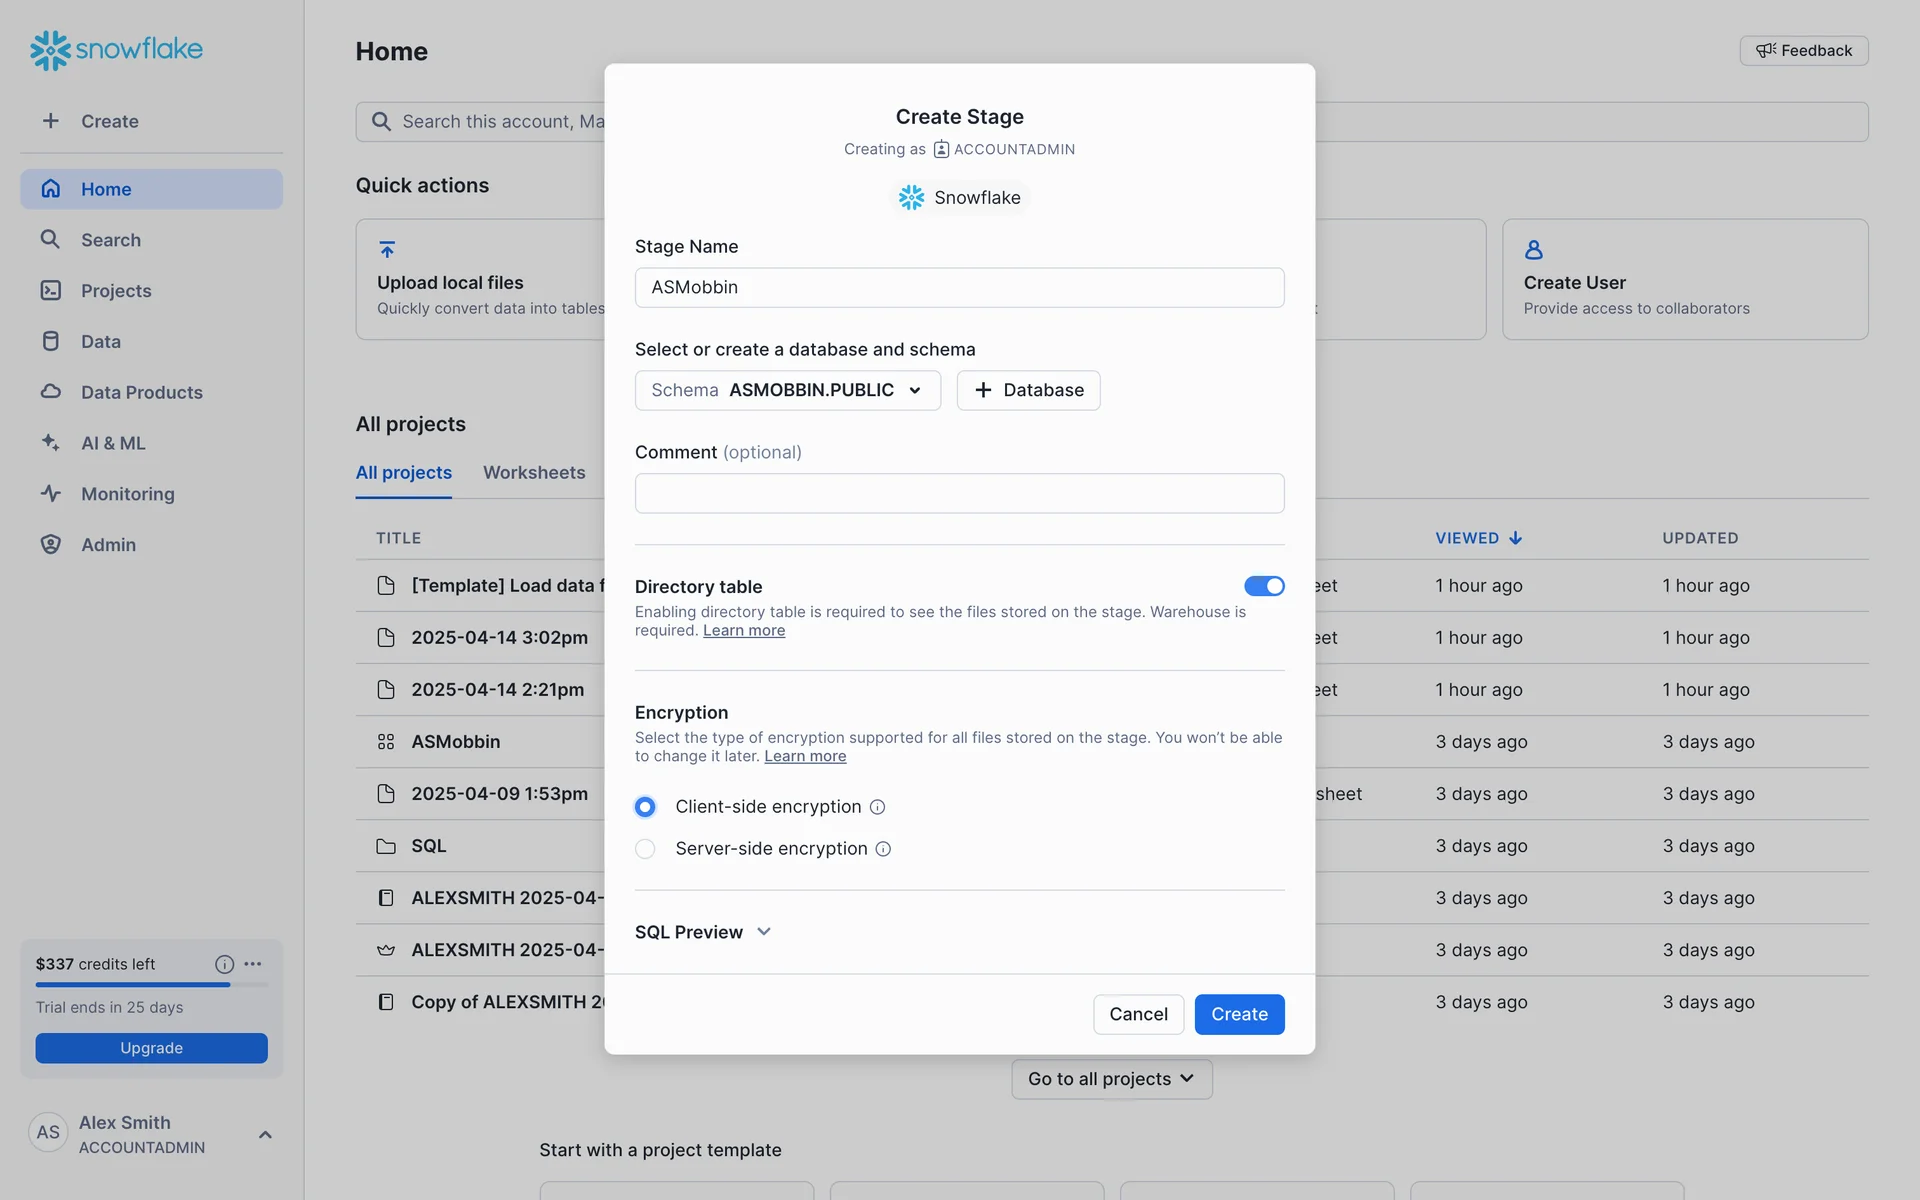Switch to the Worksheets tab
The height and width of the screenshot is (1200, 1920).
pyautogui.click(x=534, y=472)
